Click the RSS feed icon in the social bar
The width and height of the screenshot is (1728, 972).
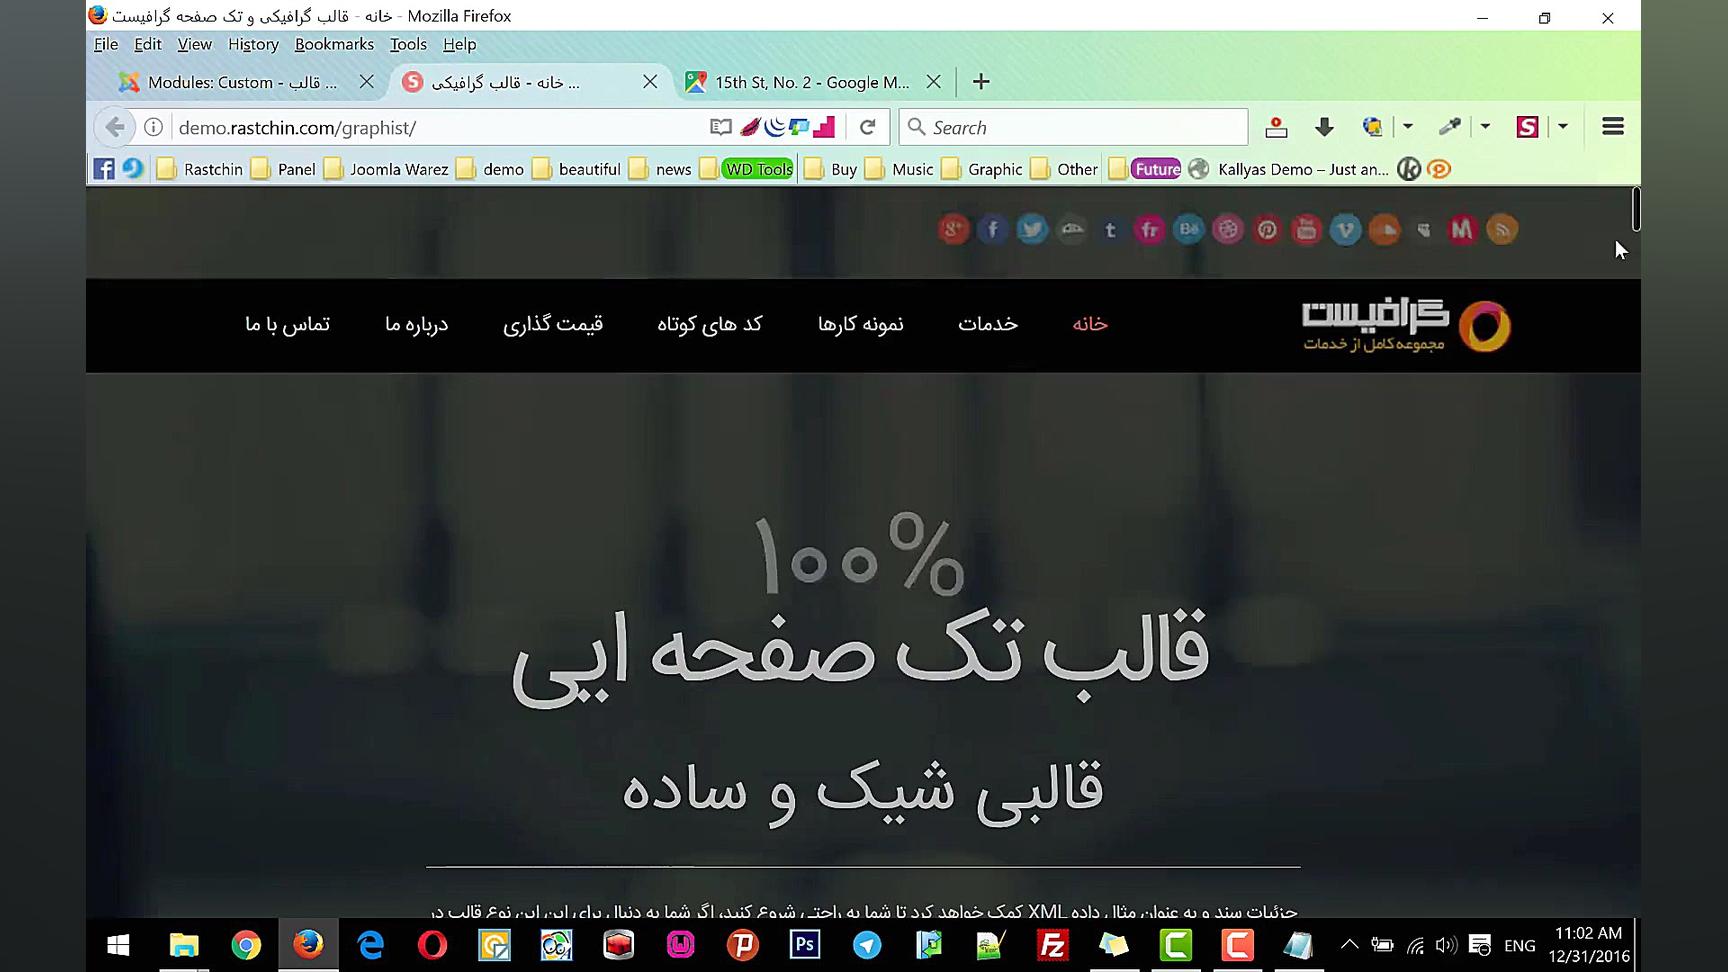(1503, 229)
